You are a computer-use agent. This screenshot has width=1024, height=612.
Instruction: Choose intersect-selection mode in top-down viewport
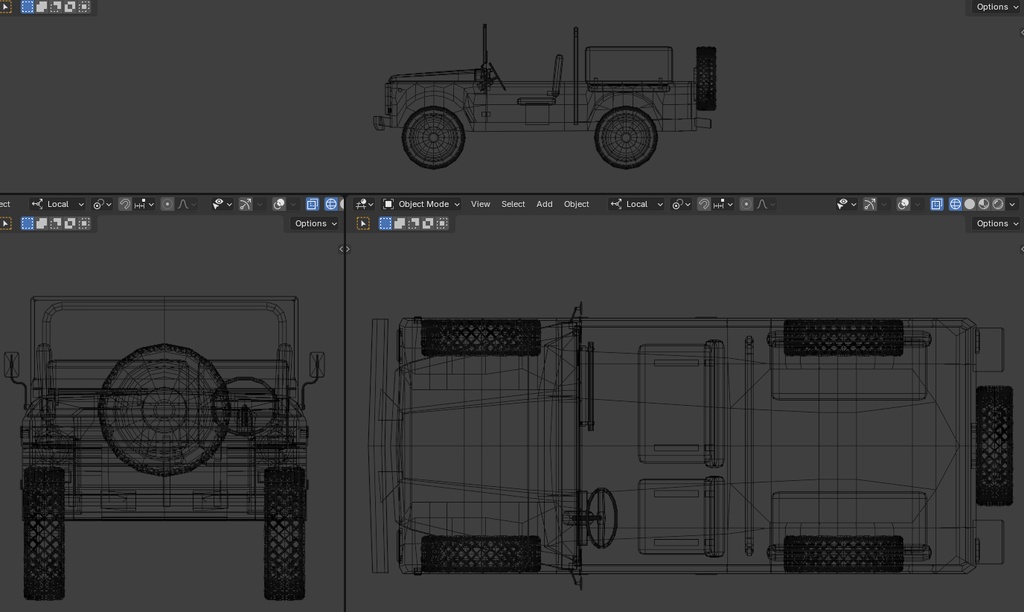coord(442,223)
